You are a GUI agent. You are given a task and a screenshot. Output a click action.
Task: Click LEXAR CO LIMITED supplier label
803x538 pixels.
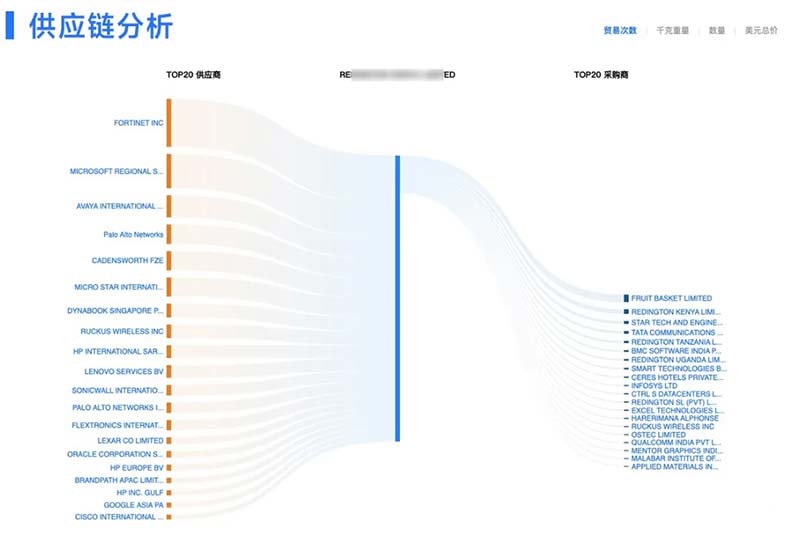click(131, 441)
